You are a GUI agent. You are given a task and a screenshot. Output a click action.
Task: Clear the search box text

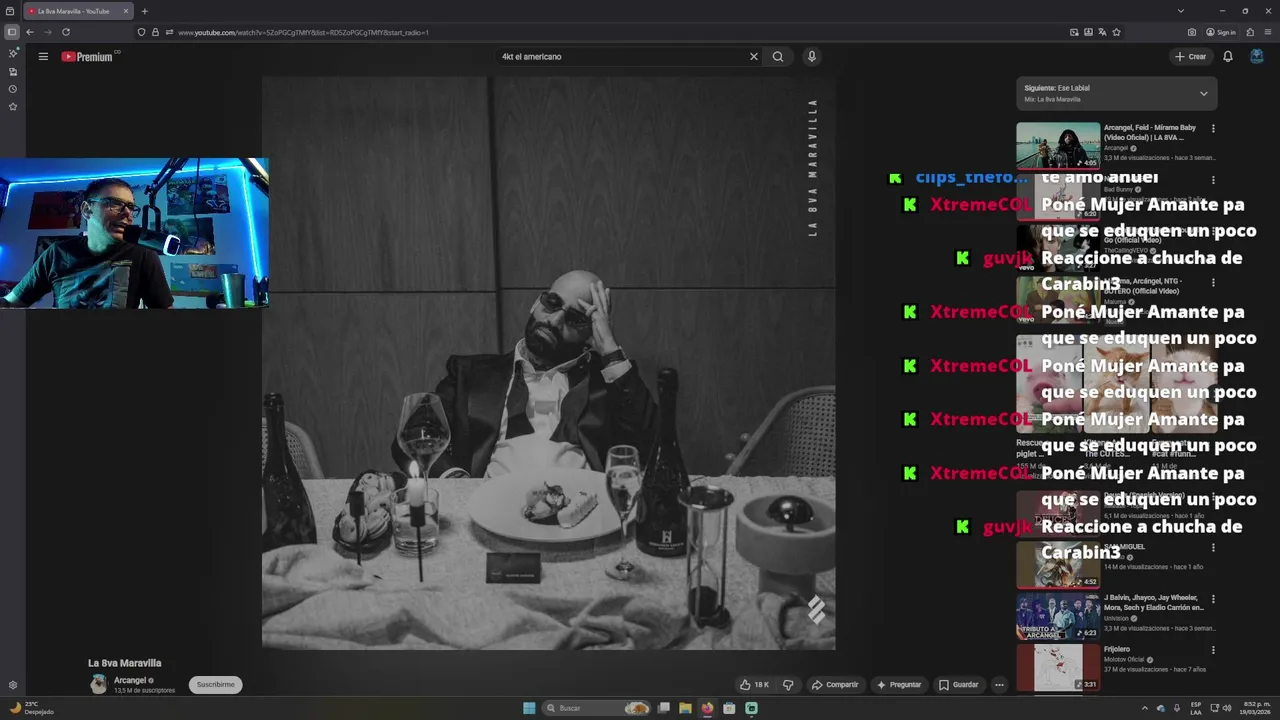[x=754, y=57]
